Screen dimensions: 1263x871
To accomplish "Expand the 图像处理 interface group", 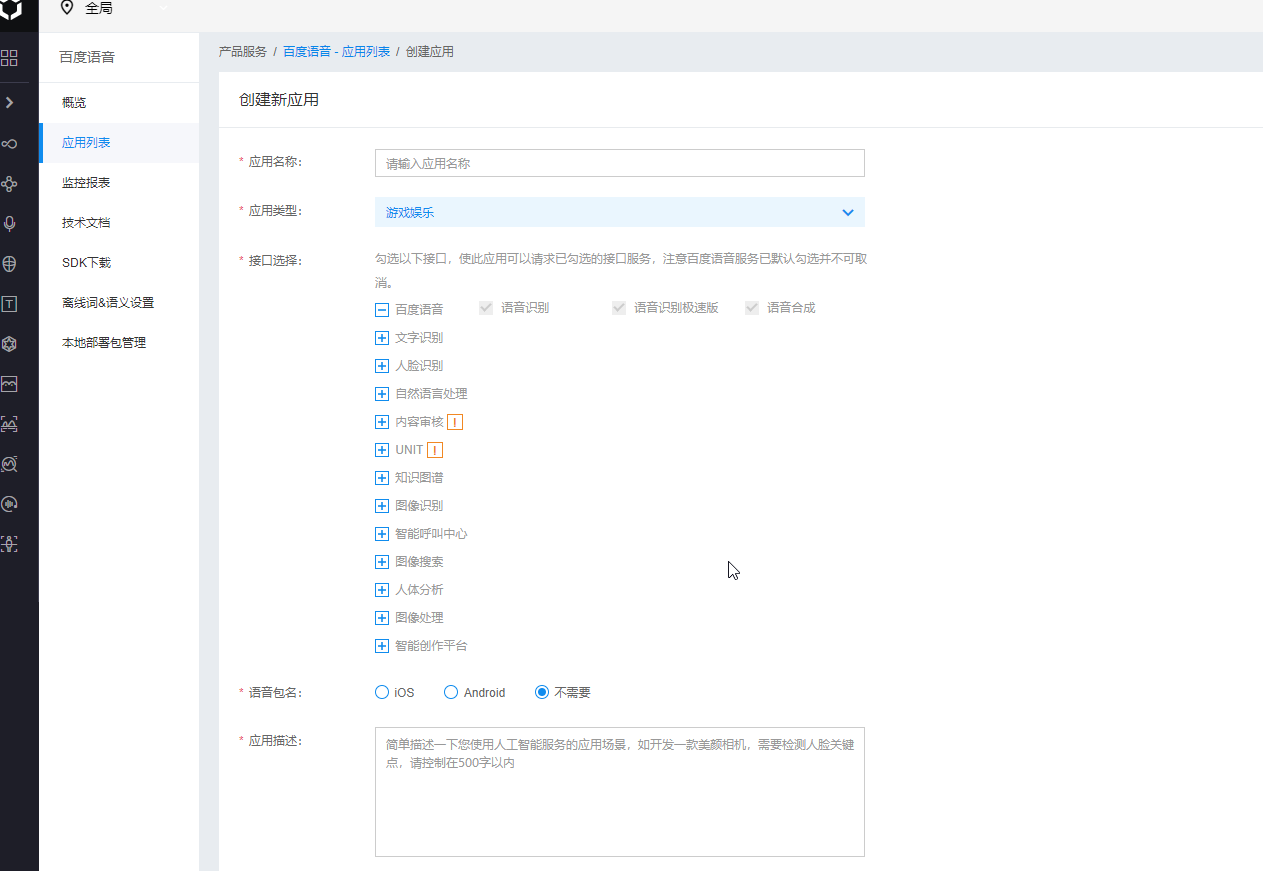I will pos(382,618).
